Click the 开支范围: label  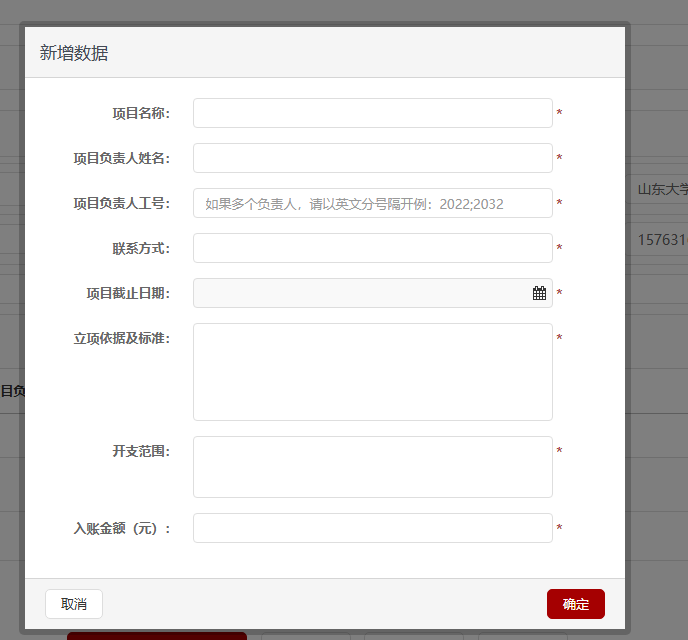(x=141, y=451)
